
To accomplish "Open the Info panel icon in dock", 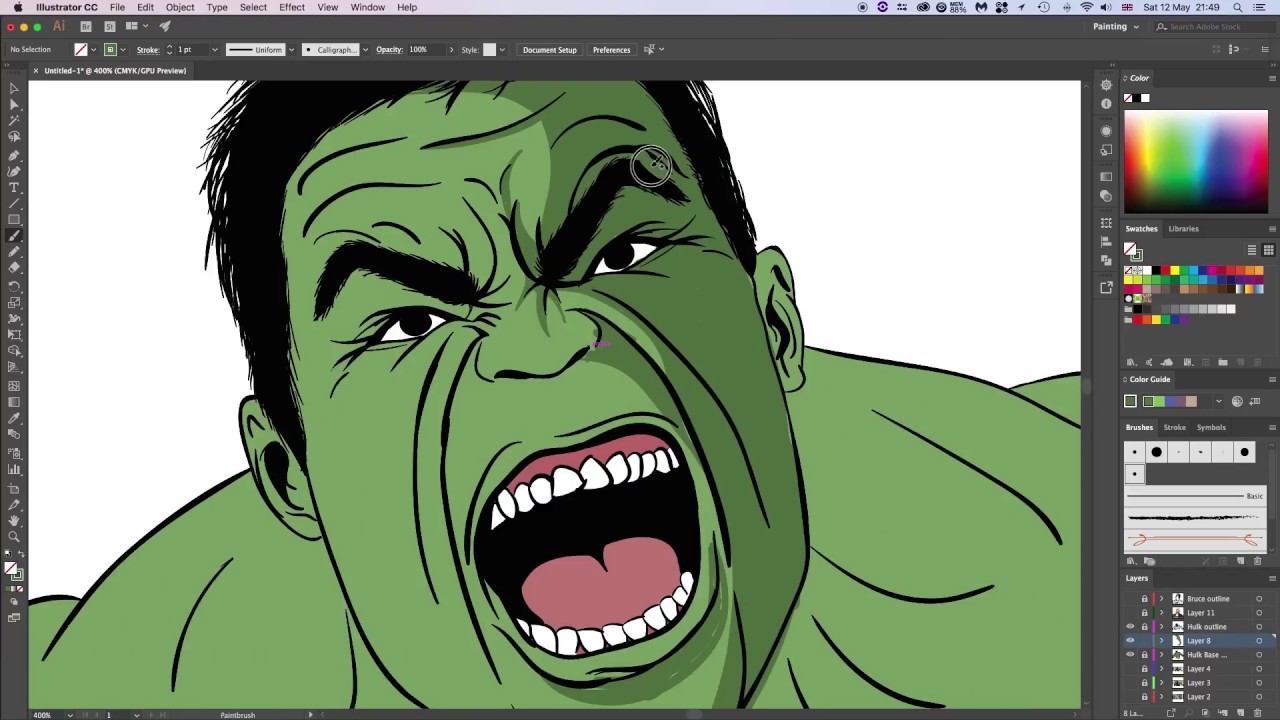I will pyautogui.click(x=1106, y=103).
